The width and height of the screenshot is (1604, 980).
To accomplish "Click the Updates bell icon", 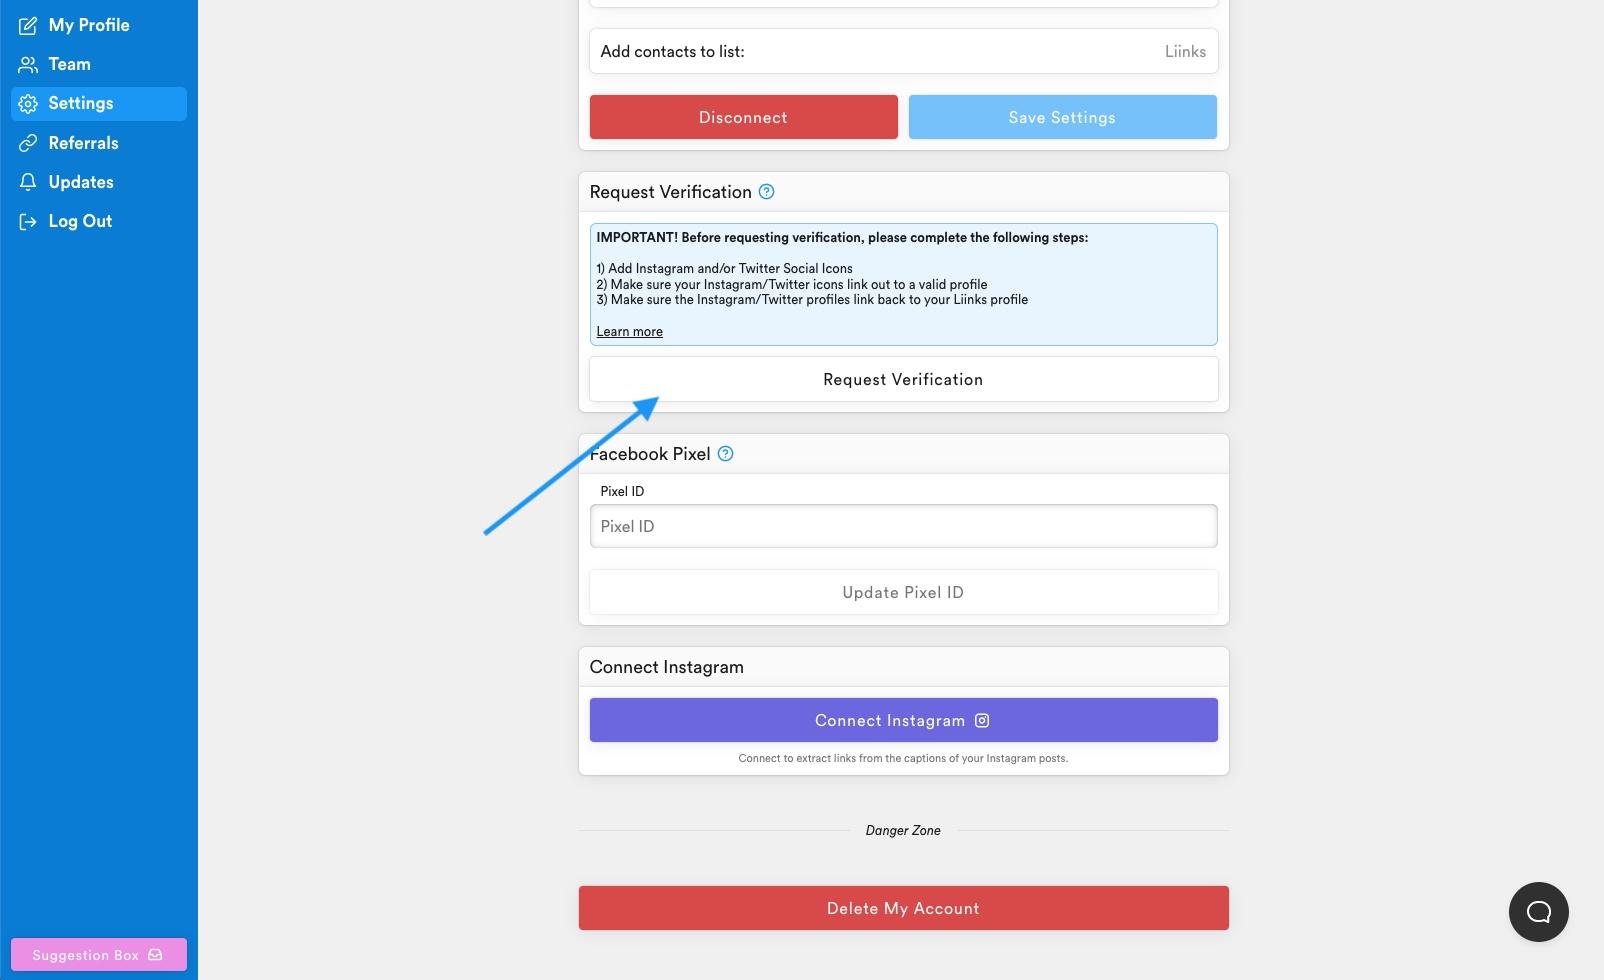I will (x=28, y=182).
